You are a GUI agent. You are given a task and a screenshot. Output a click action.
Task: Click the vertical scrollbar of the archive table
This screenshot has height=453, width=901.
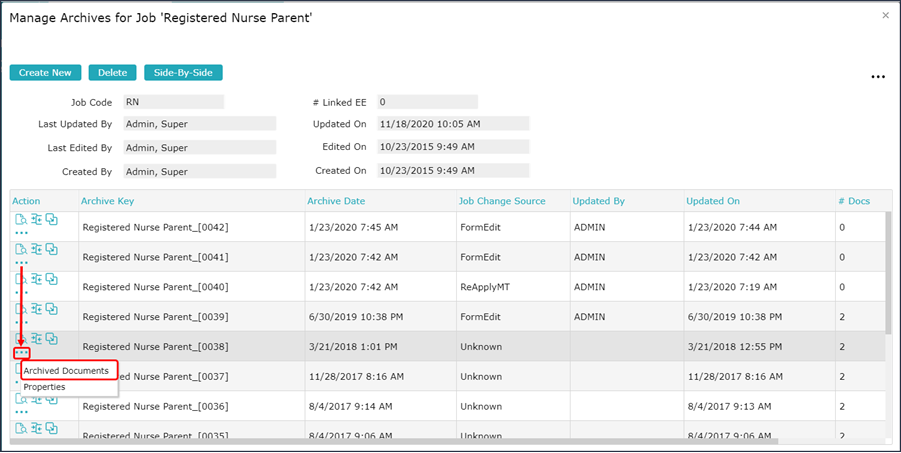point(886,280)
